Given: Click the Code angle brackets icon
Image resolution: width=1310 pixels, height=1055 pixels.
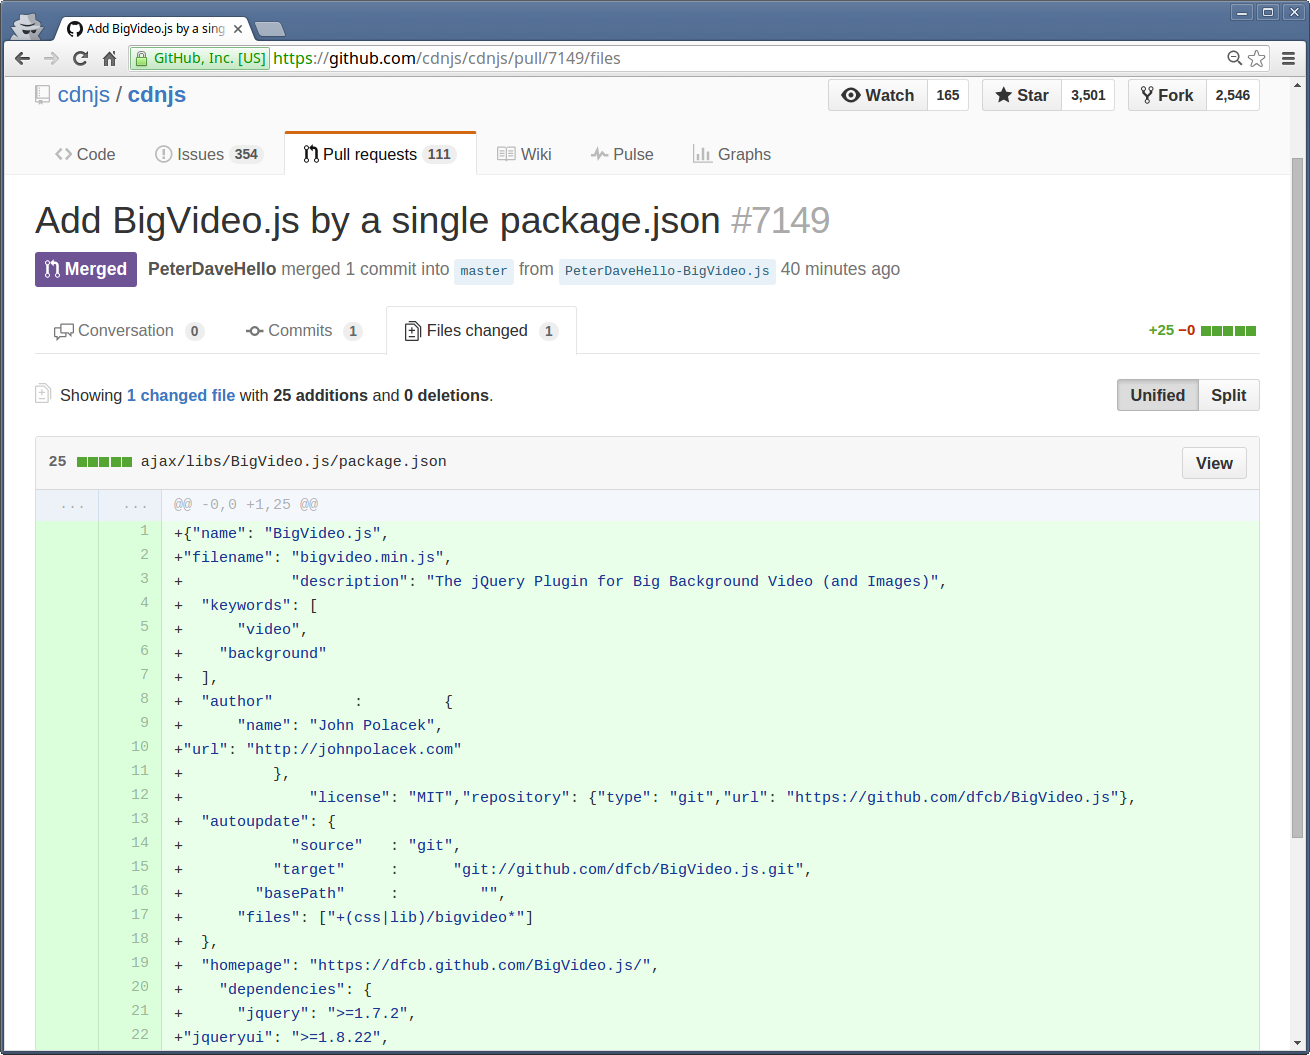Looking at the screenshot, I should point(63,154).
